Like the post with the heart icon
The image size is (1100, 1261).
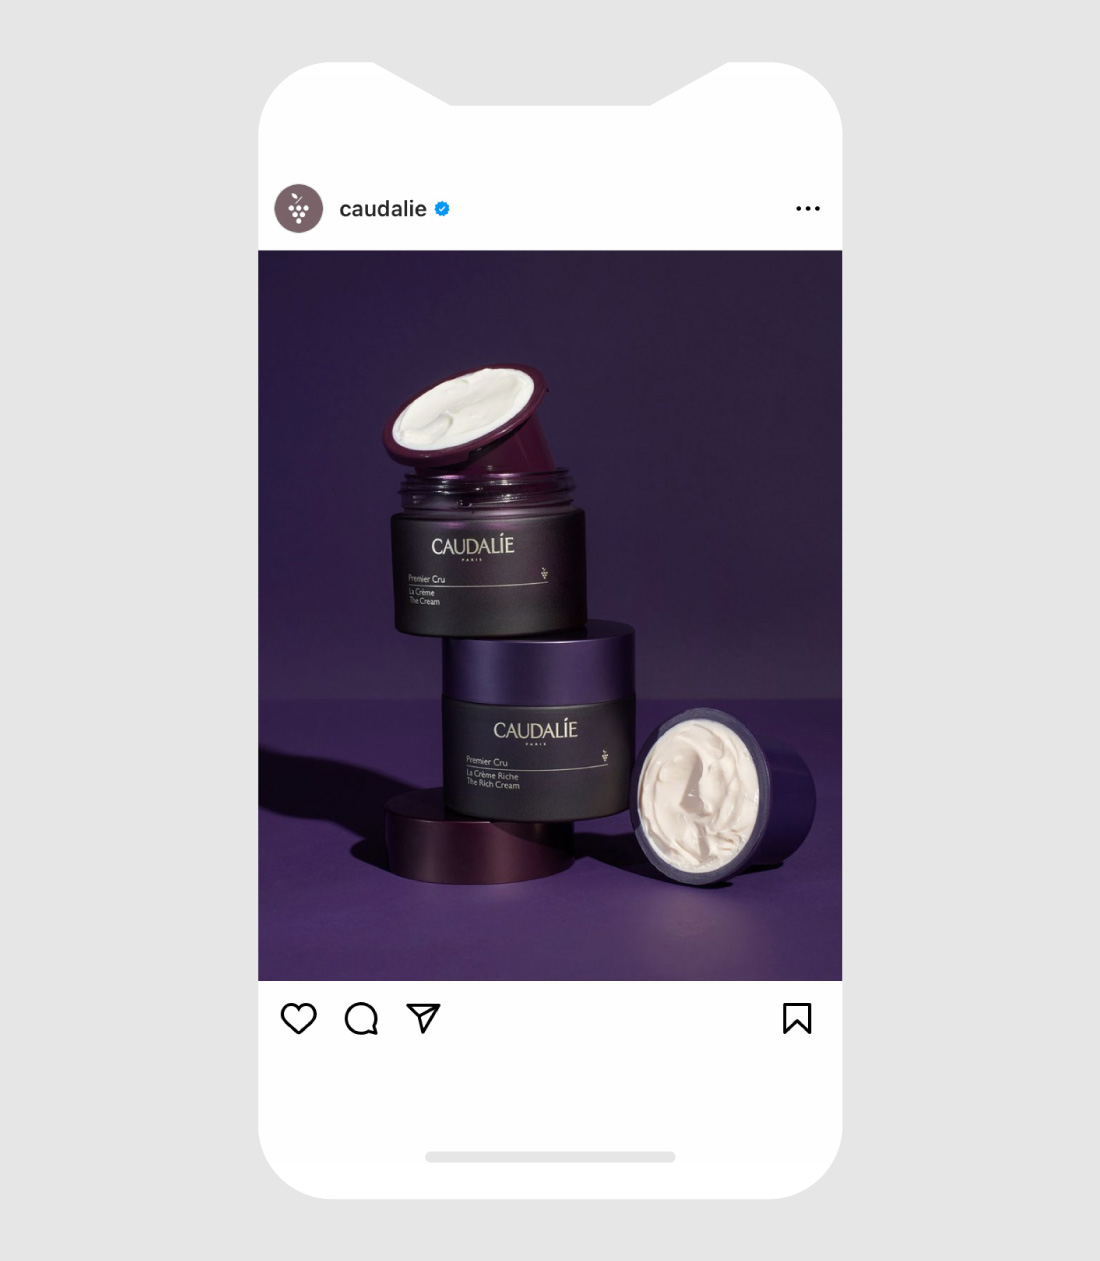[x=298, y=1018]
